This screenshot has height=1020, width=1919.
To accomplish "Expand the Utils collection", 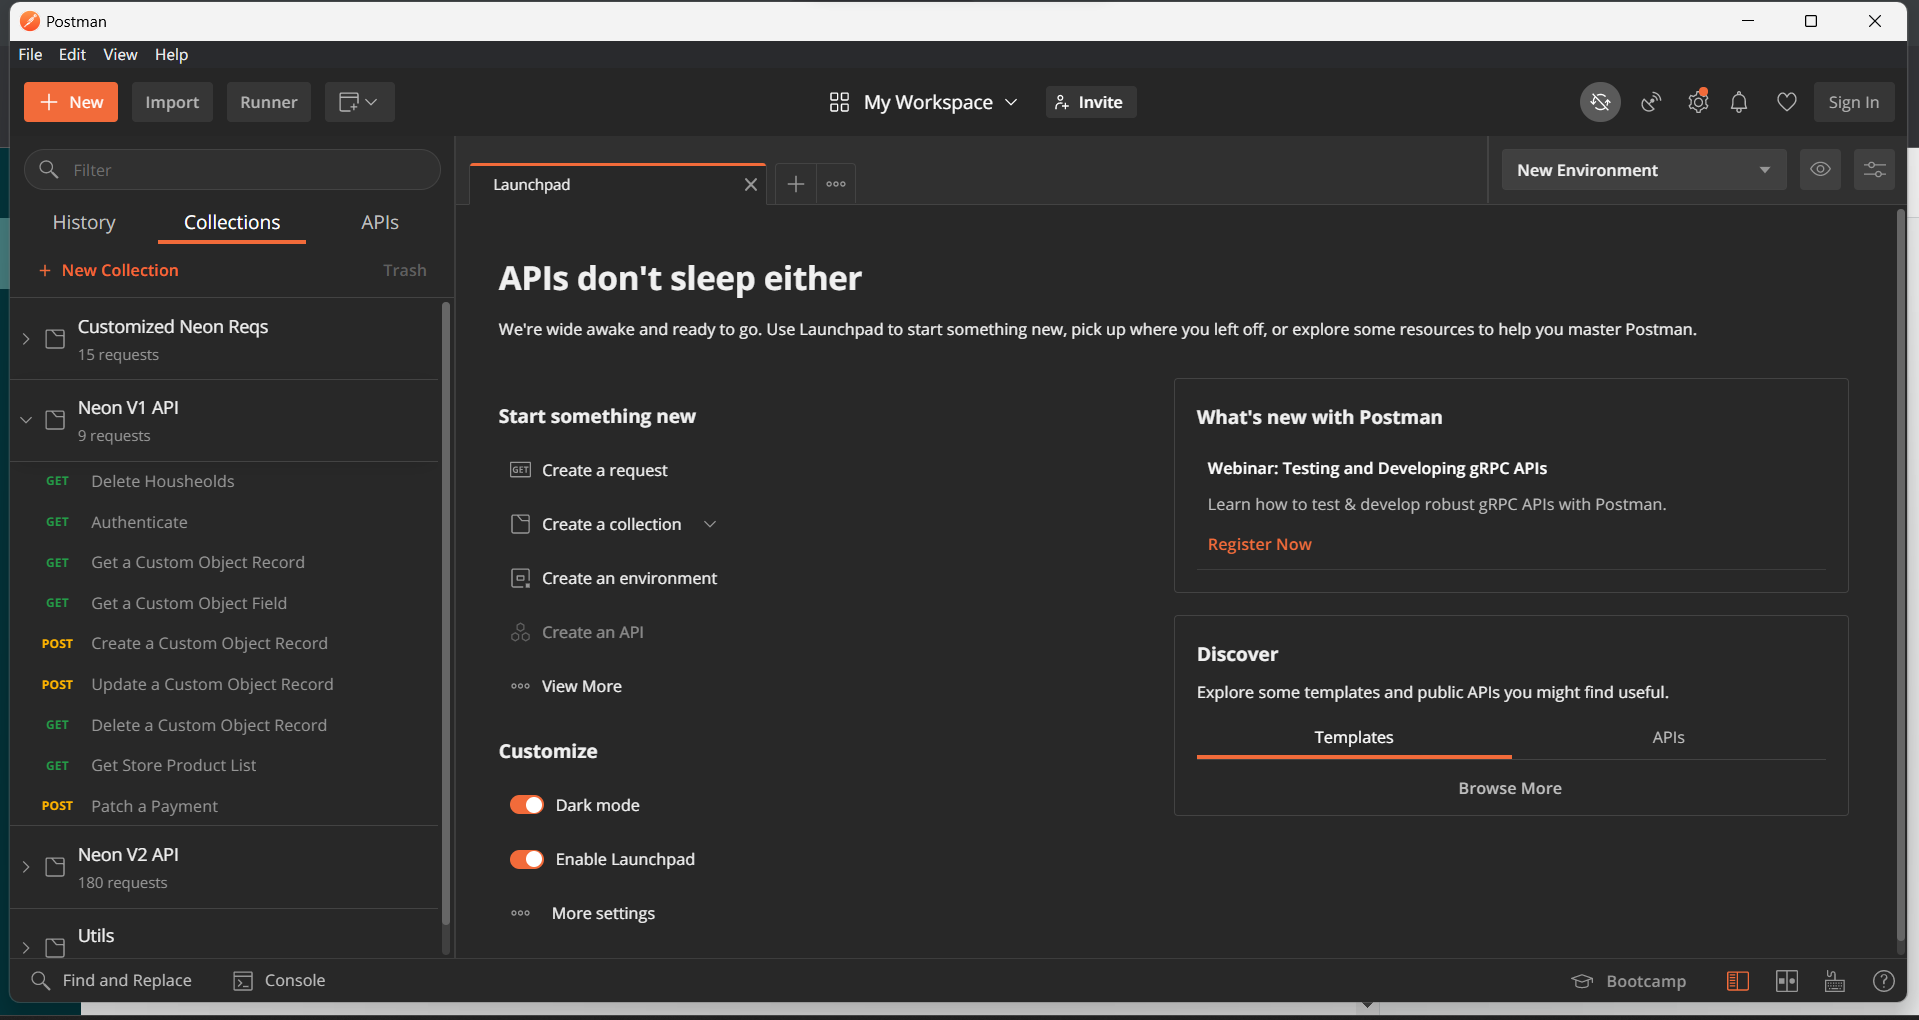I will (x=26, y=947).
